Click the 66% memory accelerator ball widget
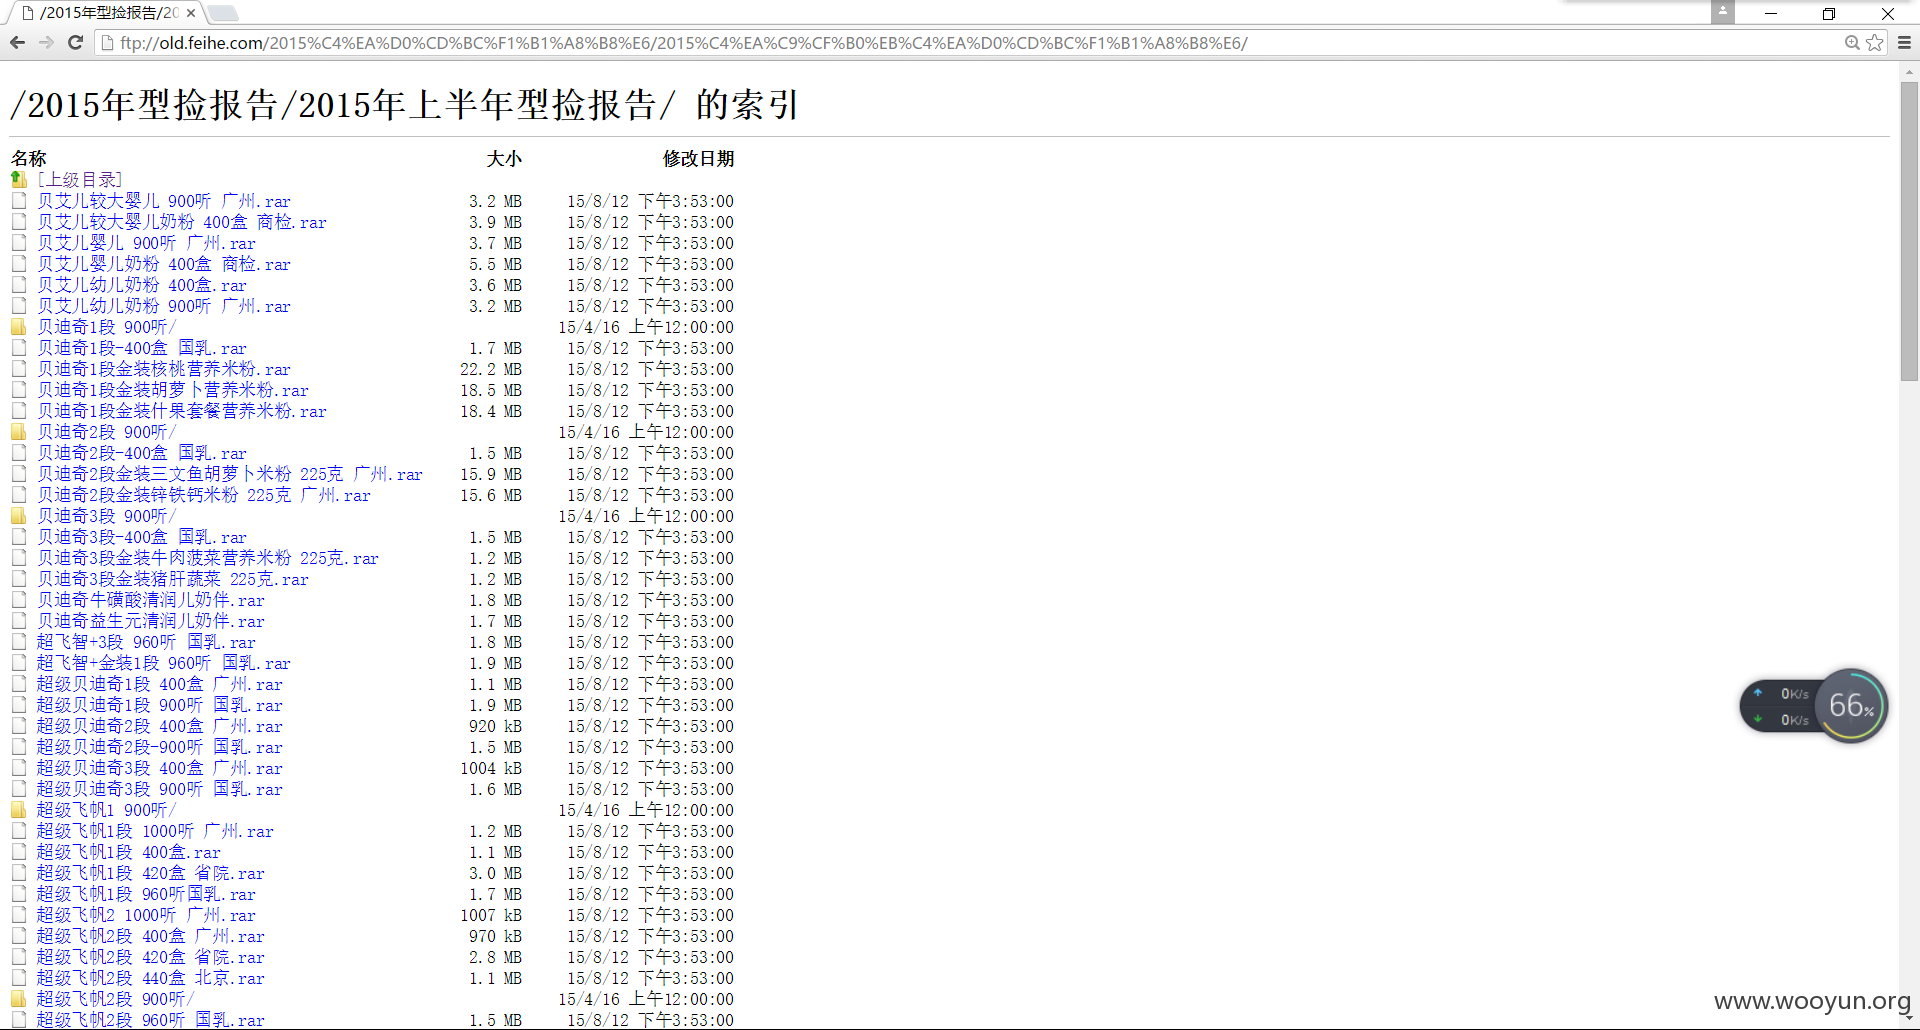This screenshot has width=1920, height=1030. pos(1851,706)
